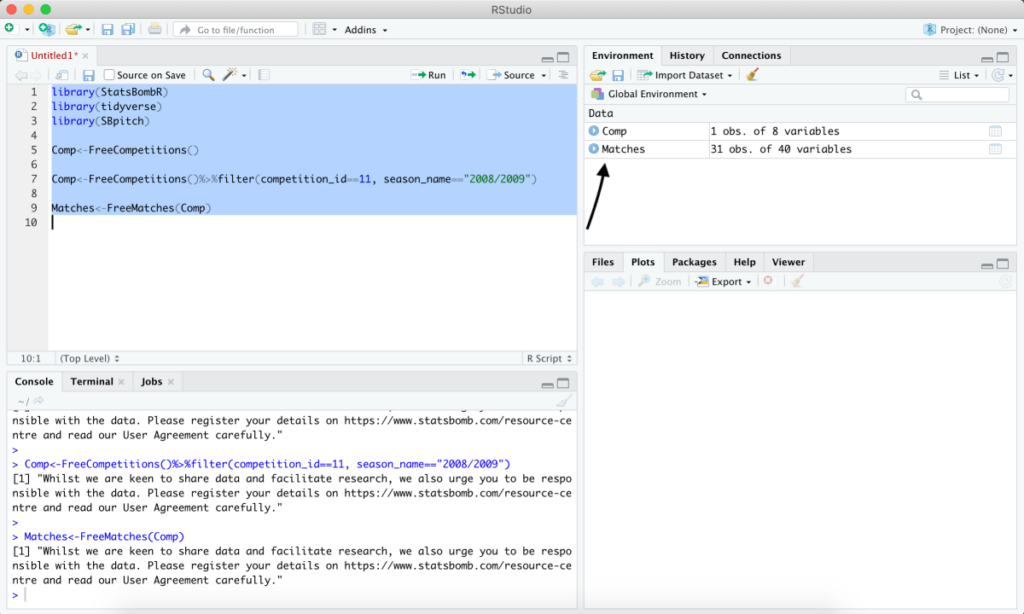Click the Environment search field
Viewport: 1024px width, 614px height.
point(957,95)
